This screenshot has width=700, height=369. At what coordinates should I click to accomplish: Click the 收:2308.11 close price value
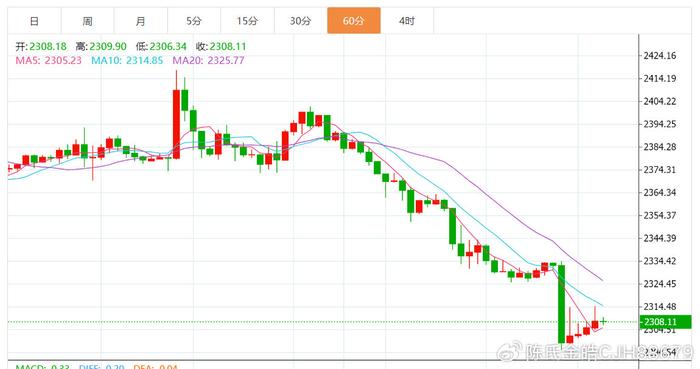(x=221, y=46)
